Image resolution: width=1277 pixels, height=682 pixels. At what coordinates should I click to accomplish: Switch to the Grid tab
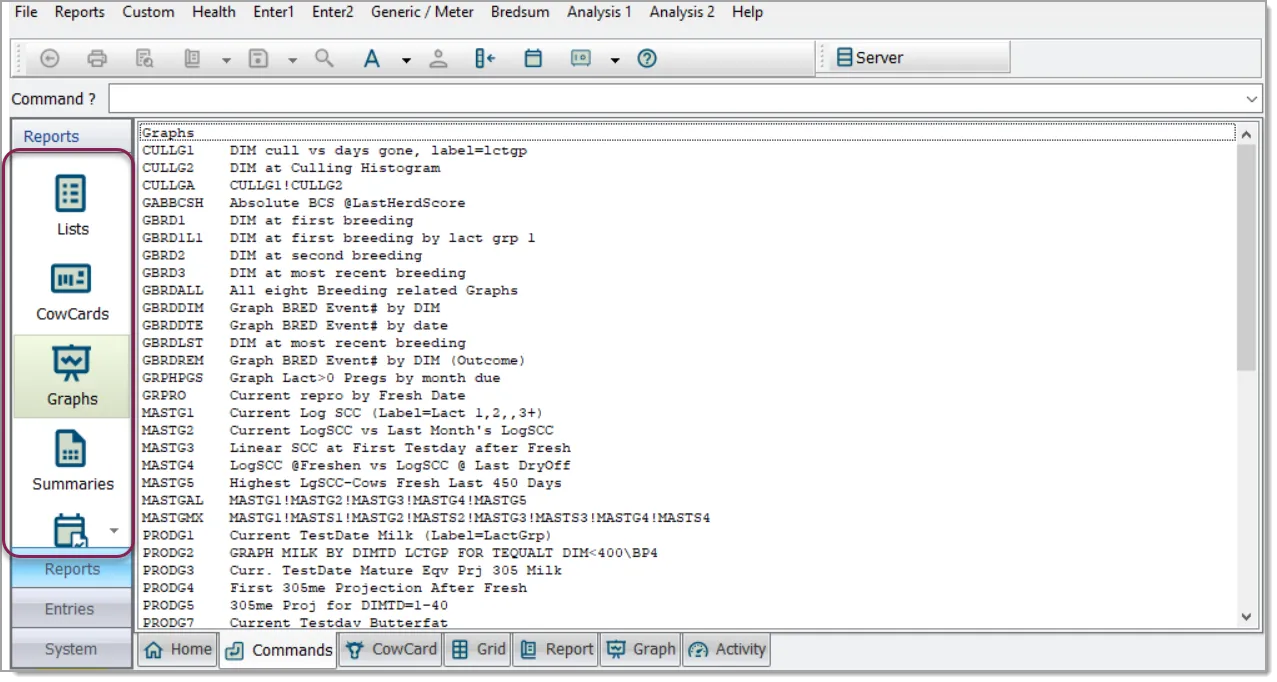coord(479,650)
